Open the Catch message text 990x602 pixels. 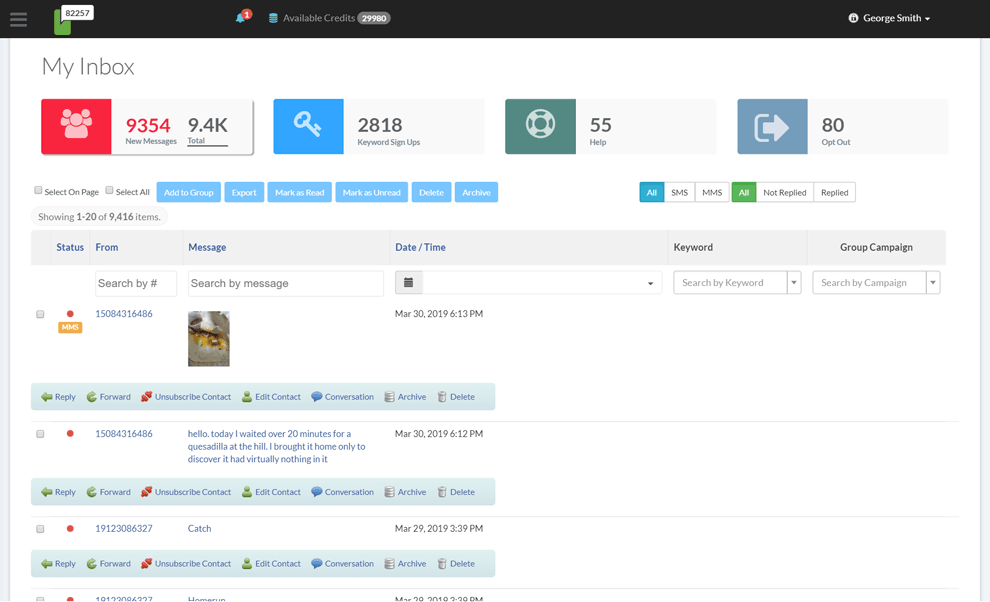pos(200,529)
